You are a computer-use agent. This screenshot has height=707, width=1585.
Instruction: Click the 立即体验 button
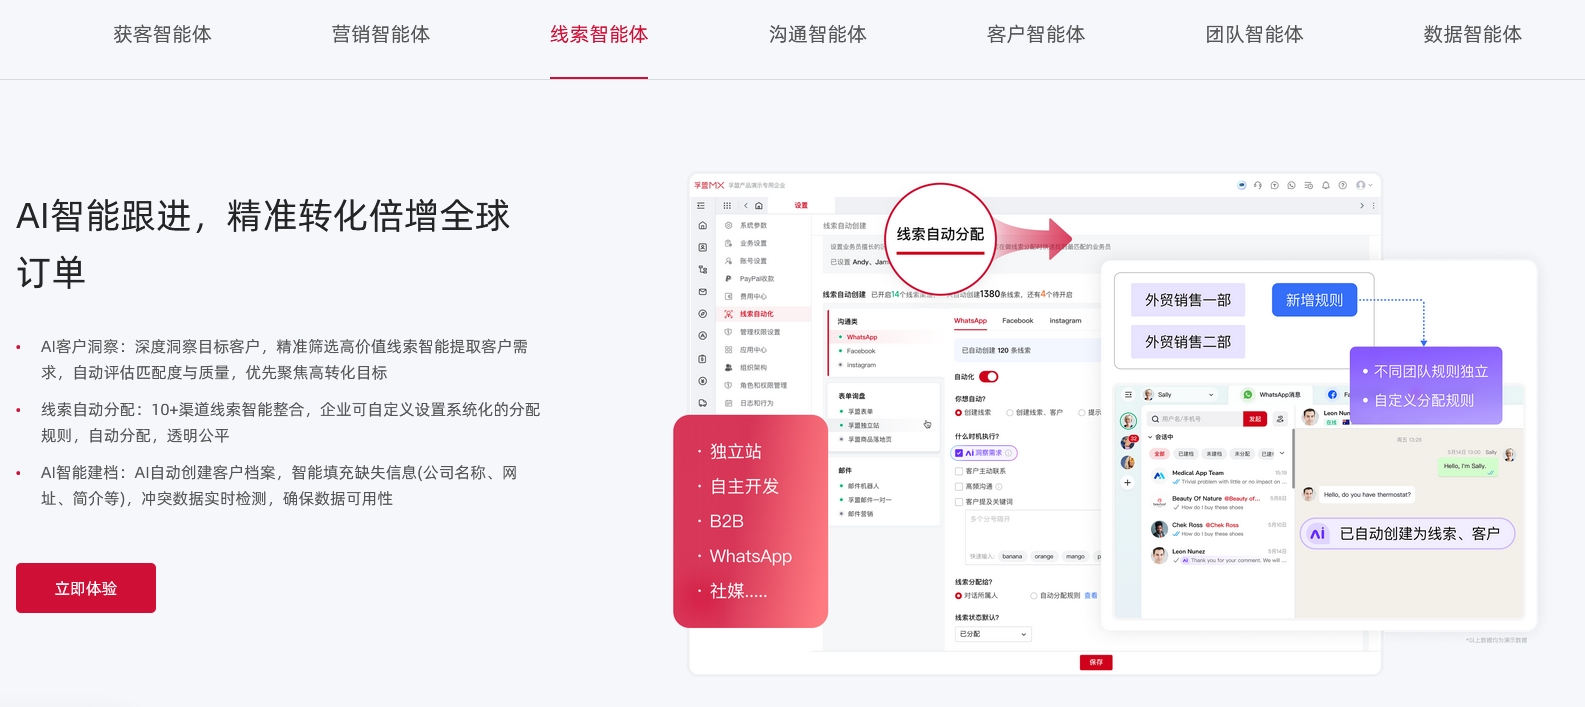point(86,588)
